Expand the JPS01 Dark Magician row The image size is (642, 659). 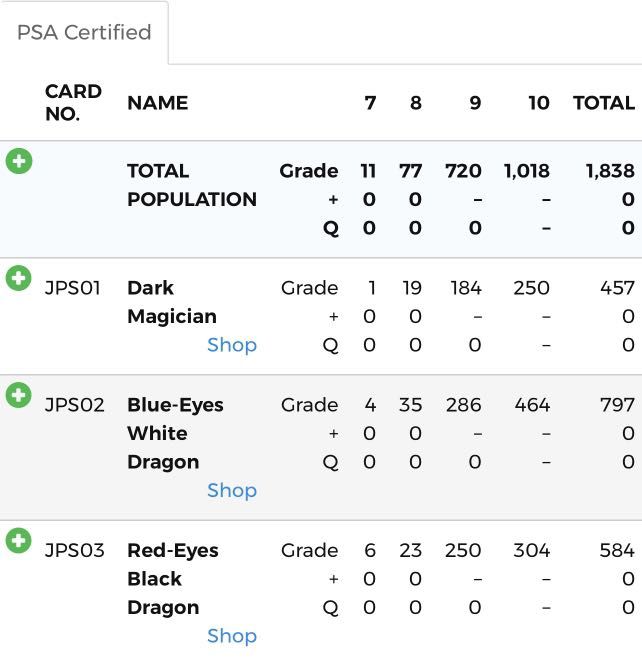(18, 278)
